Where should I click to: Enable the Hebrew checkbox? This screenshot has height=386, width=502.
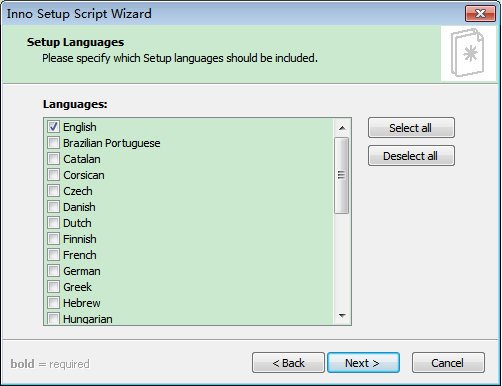click(x=53, y=303)
